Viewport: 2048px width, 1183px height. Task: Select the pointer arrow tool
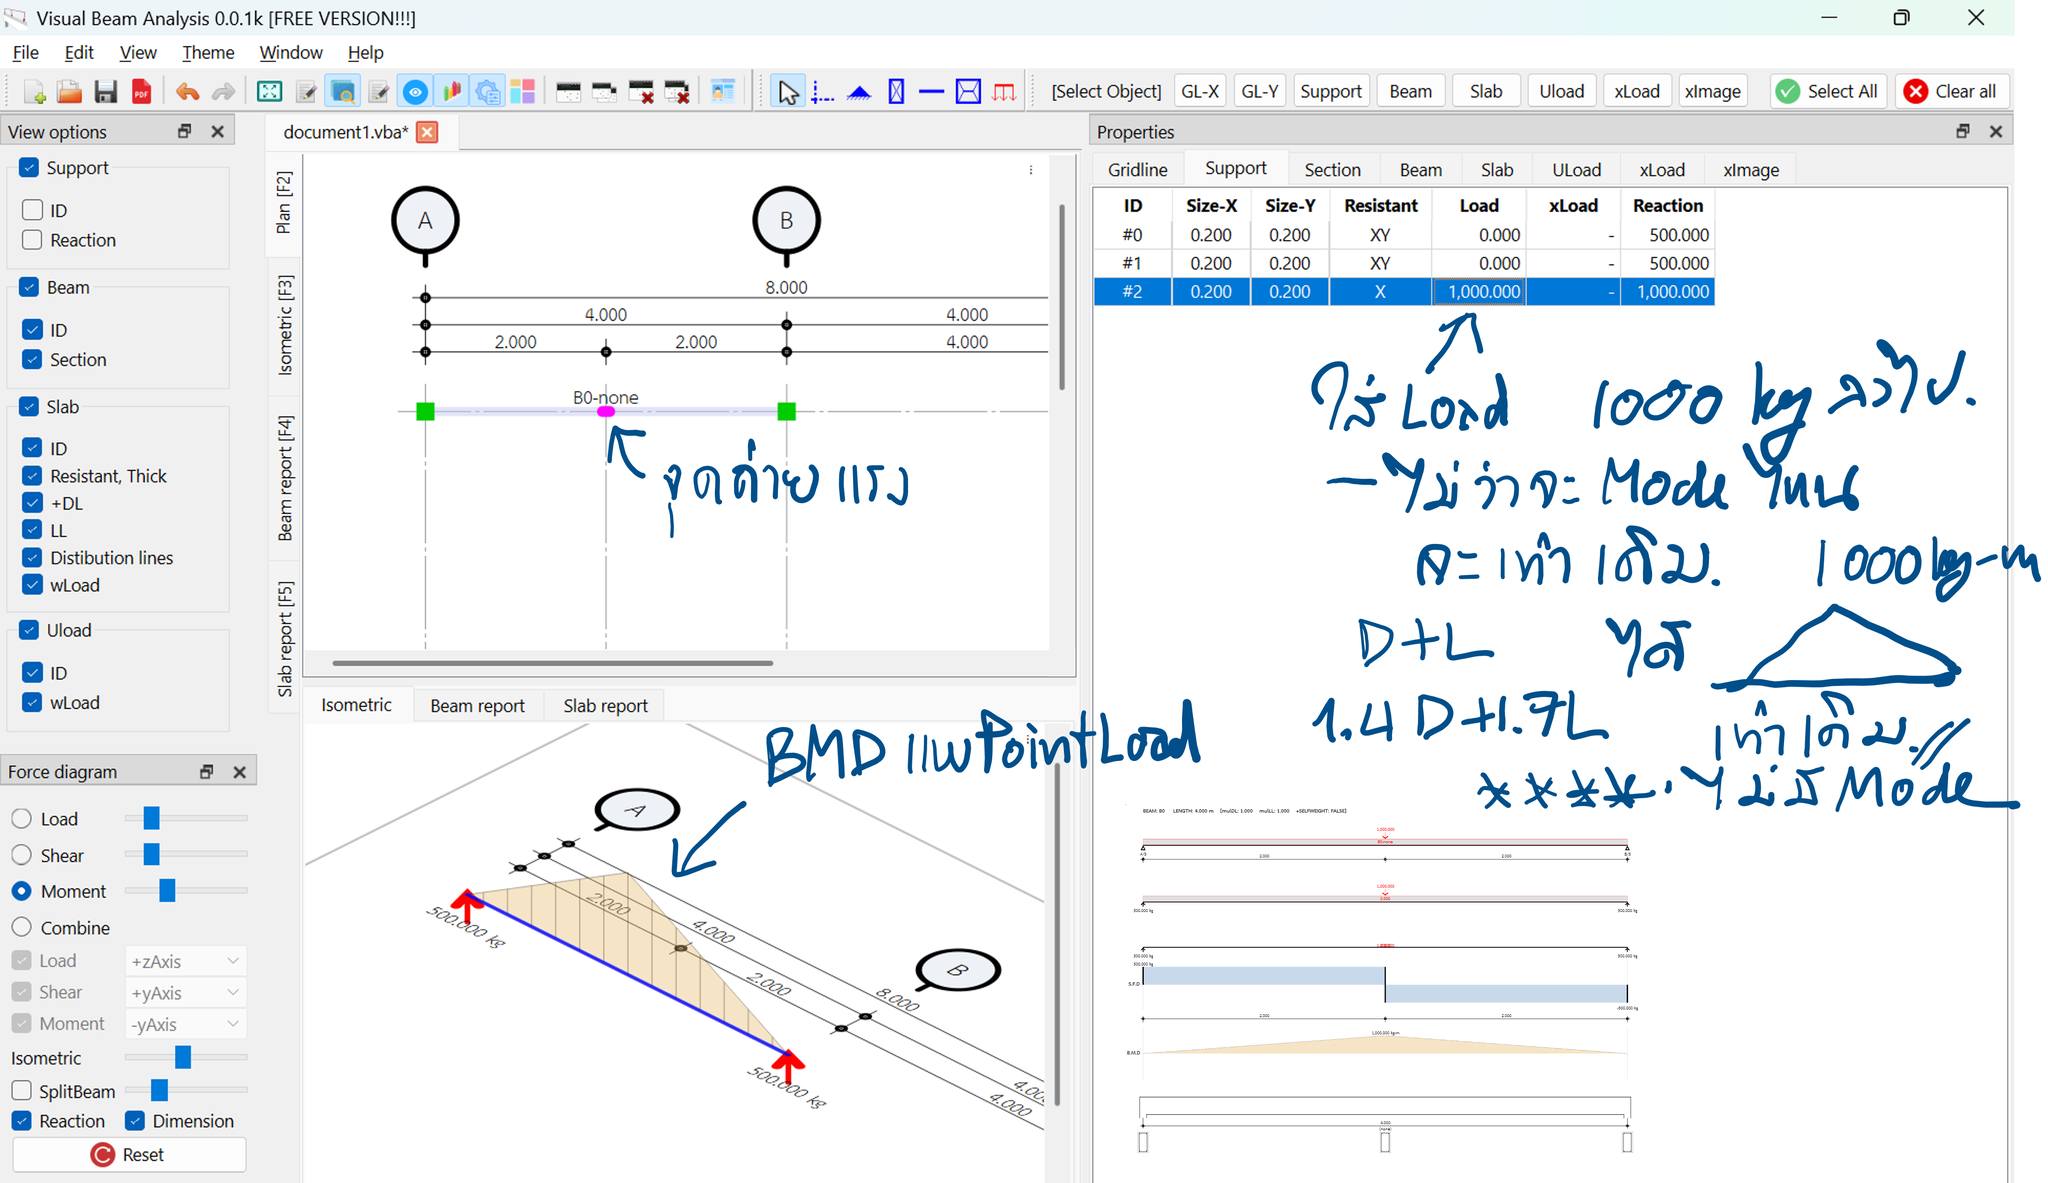tap(788, 92)
